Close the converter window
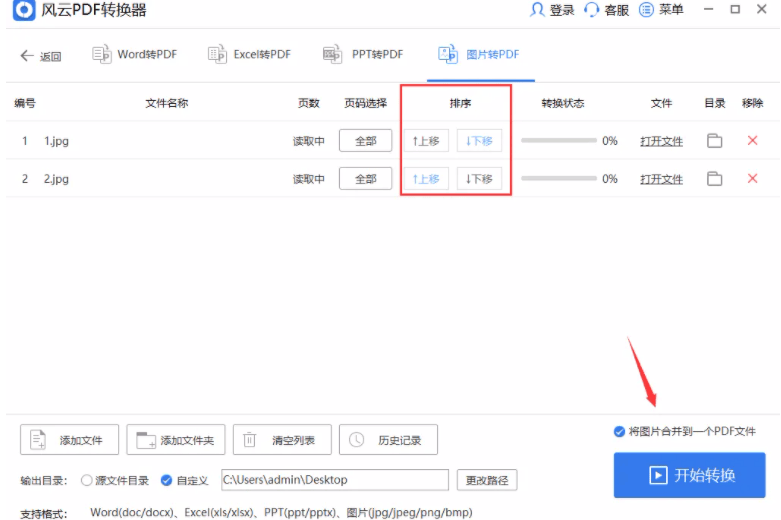Image resolution: width=781 pixels, height=520 pixels. [x=762, y=9]
